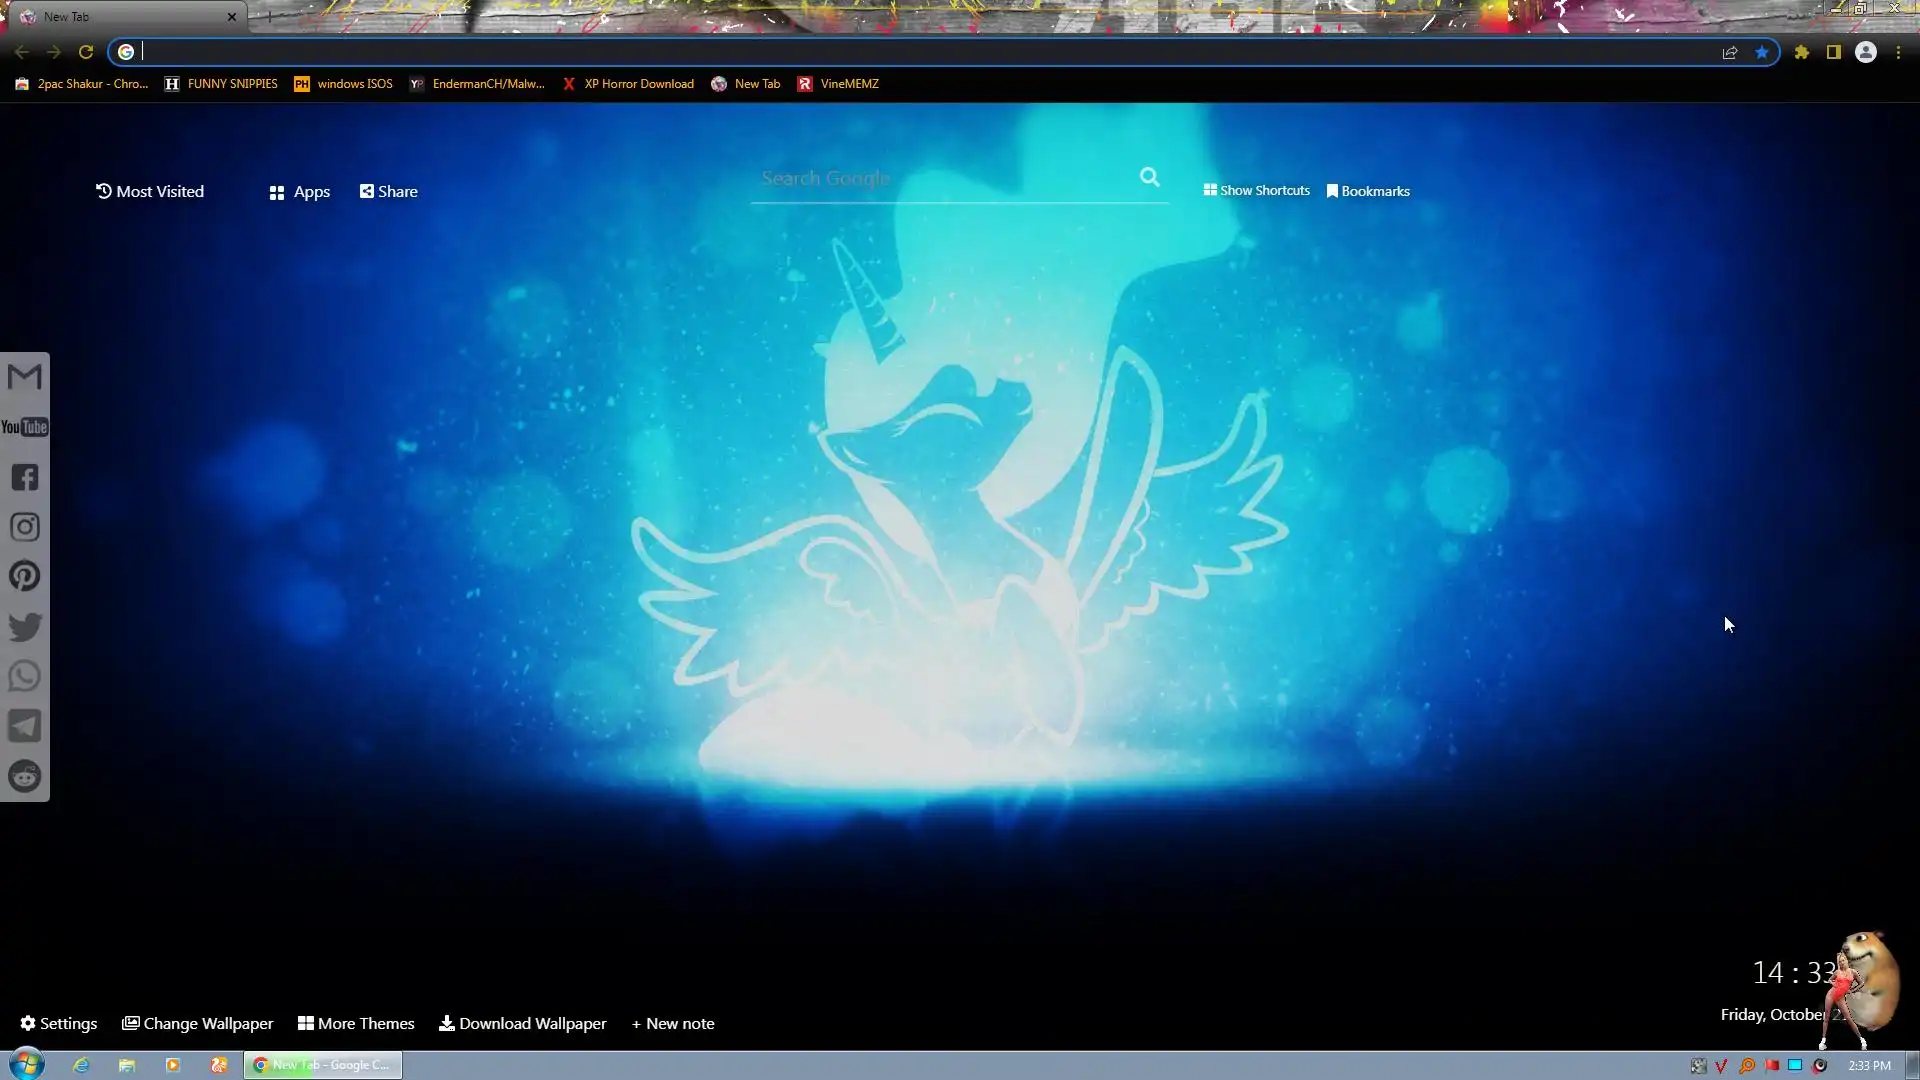1920x1080 pixels.
Task: Click inside the Search Google field
Action: 940,179
